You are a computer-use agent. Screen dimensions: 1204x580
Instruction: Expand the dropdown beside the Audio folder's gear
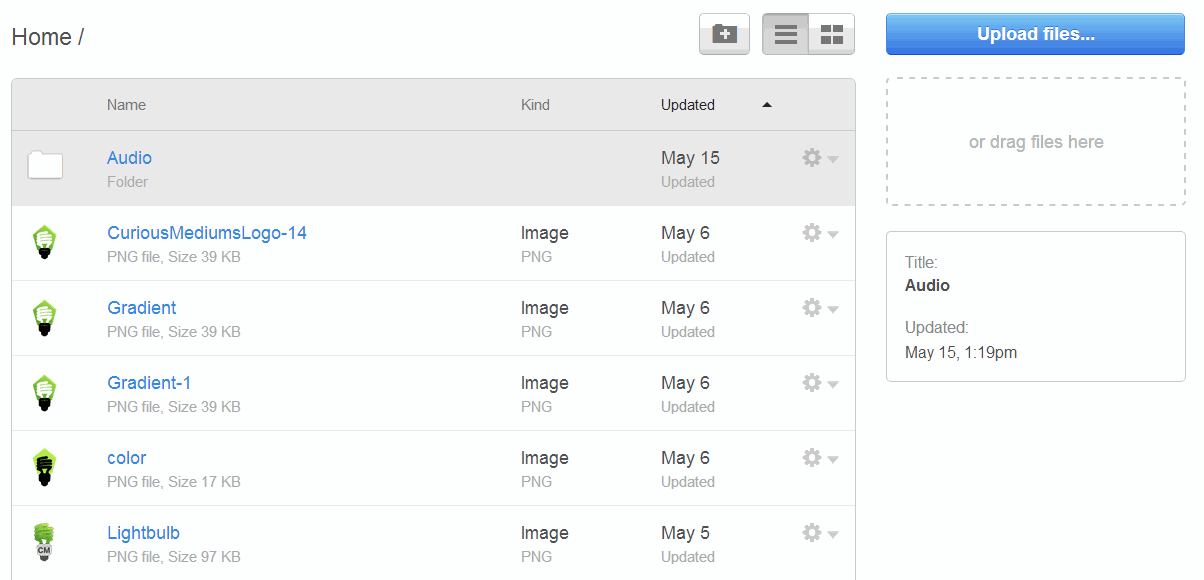click(x=831, y=160)
